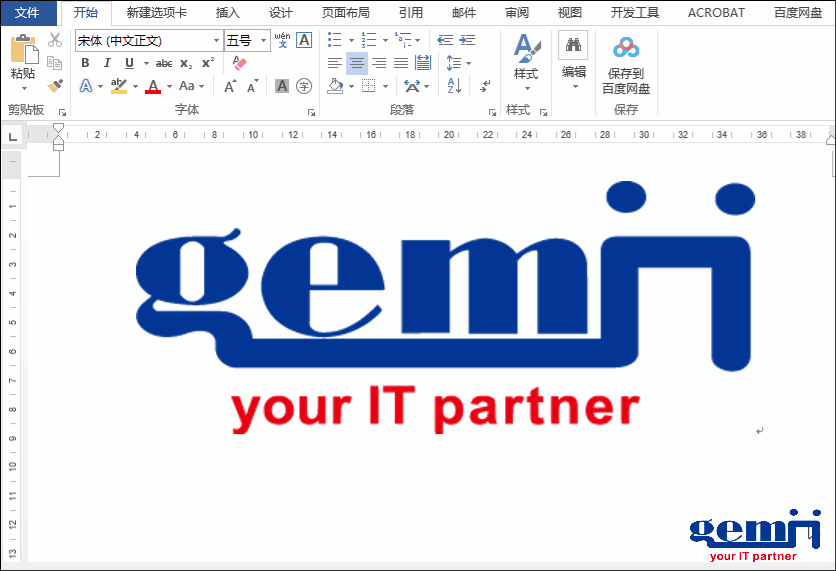Click the Grow Font icon
Image resolution: width=836 pixels, height=571 pixels.
pos(230,87)
